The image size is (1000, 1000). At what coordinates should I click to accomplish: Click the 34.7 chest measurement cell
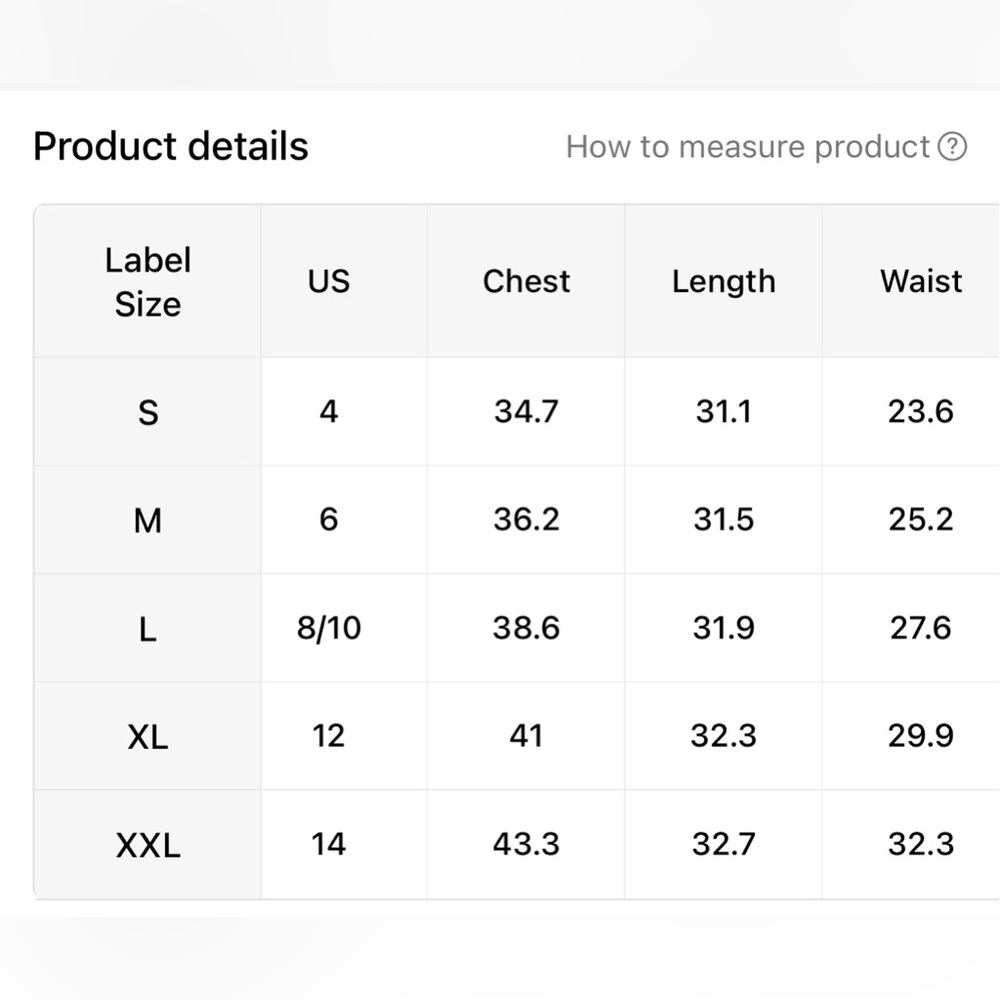(x=526, y=411)
